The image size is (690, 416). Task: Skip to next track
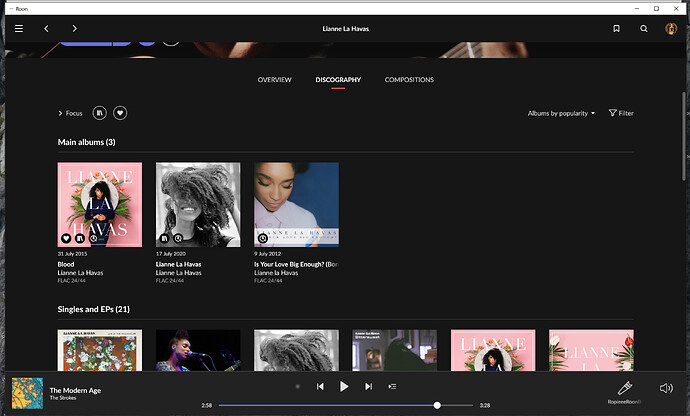(368, 387)
